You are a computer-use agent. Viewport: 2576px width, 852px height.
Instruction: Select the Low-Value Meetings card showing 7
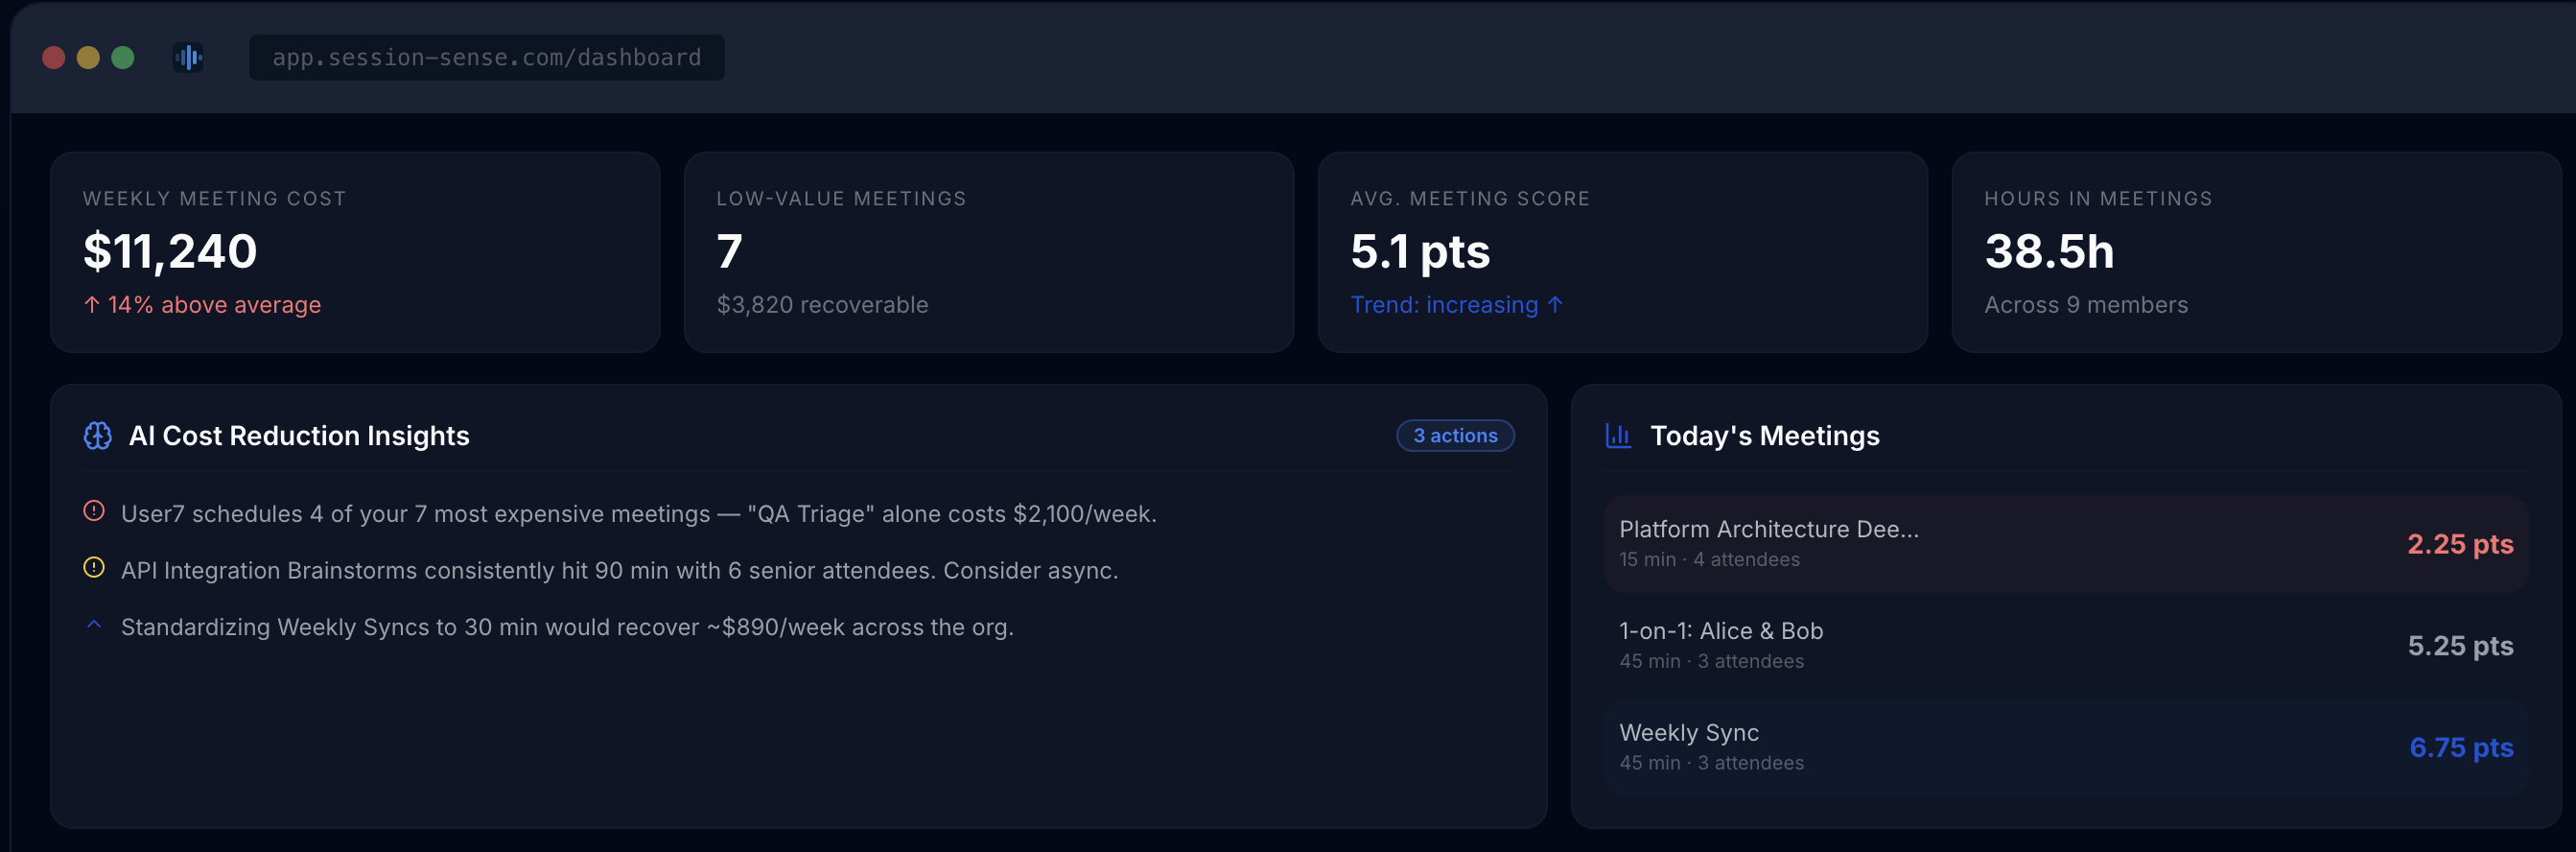[x=988, y=252]
